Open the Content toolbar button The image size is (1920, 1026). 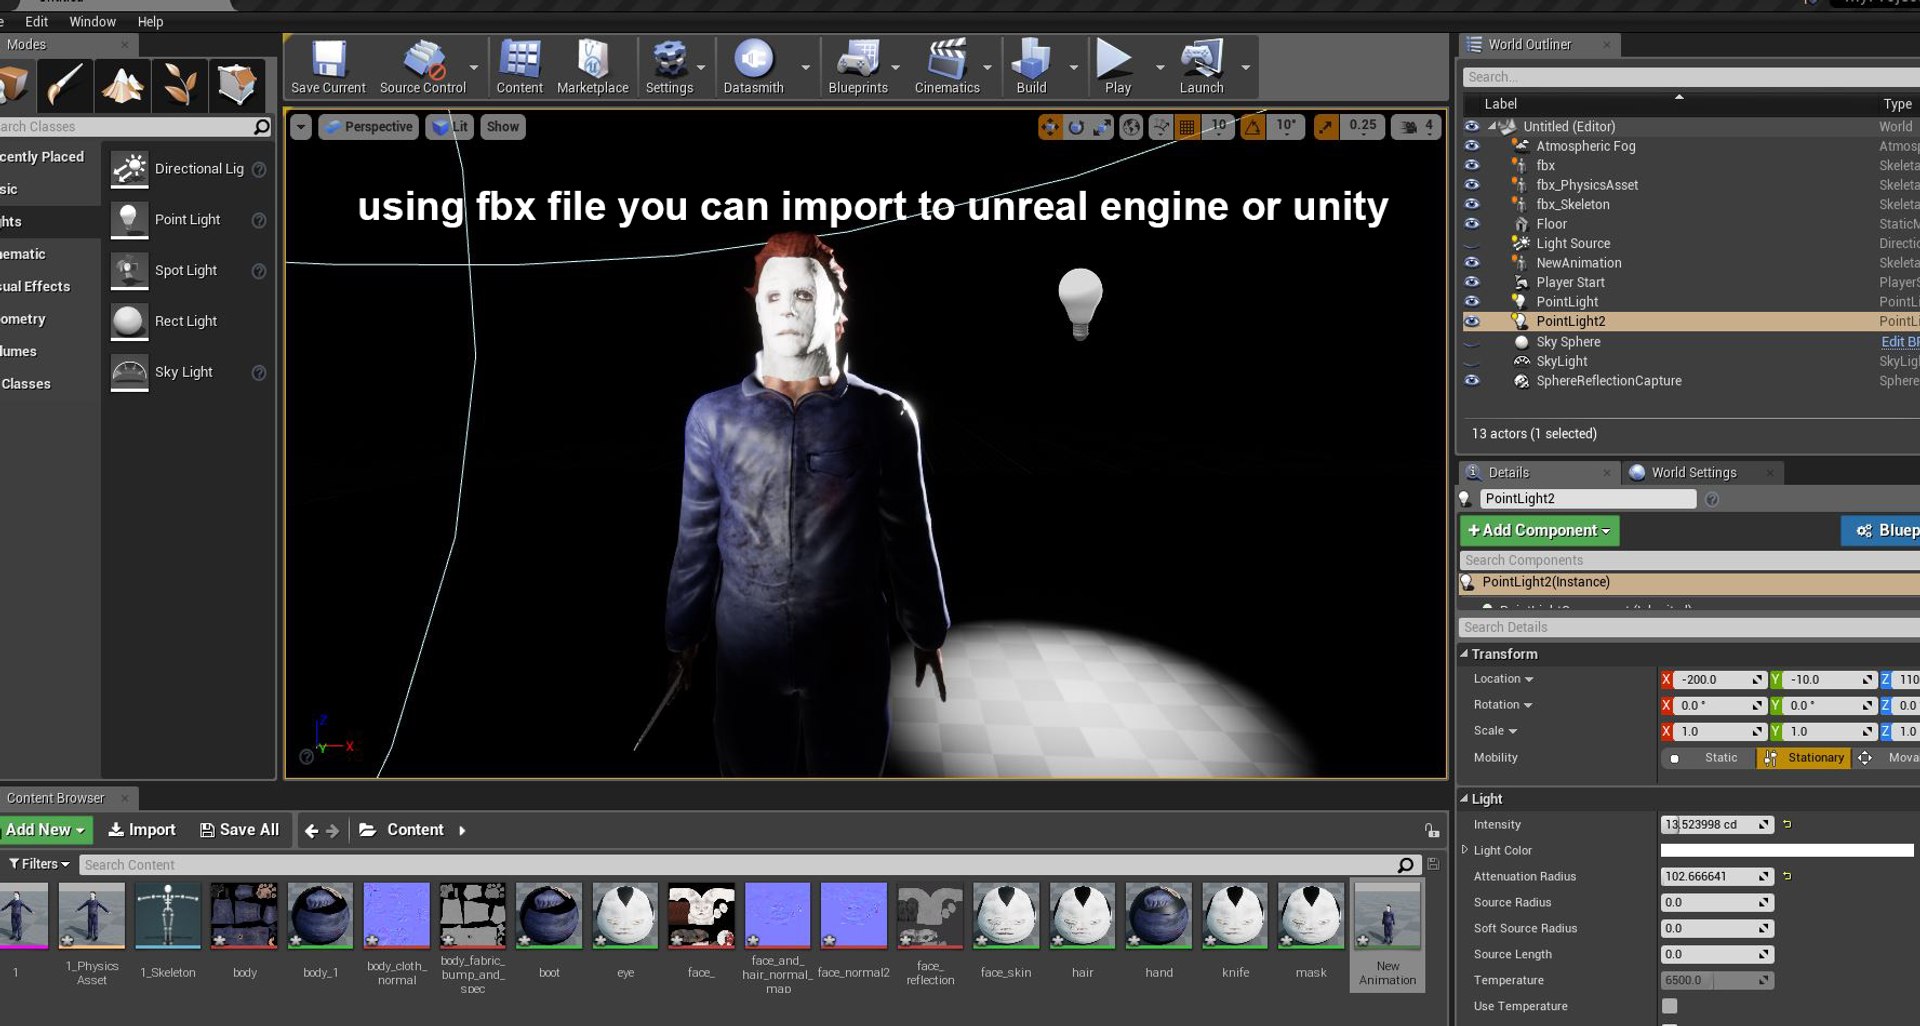(x=519, y=67)
